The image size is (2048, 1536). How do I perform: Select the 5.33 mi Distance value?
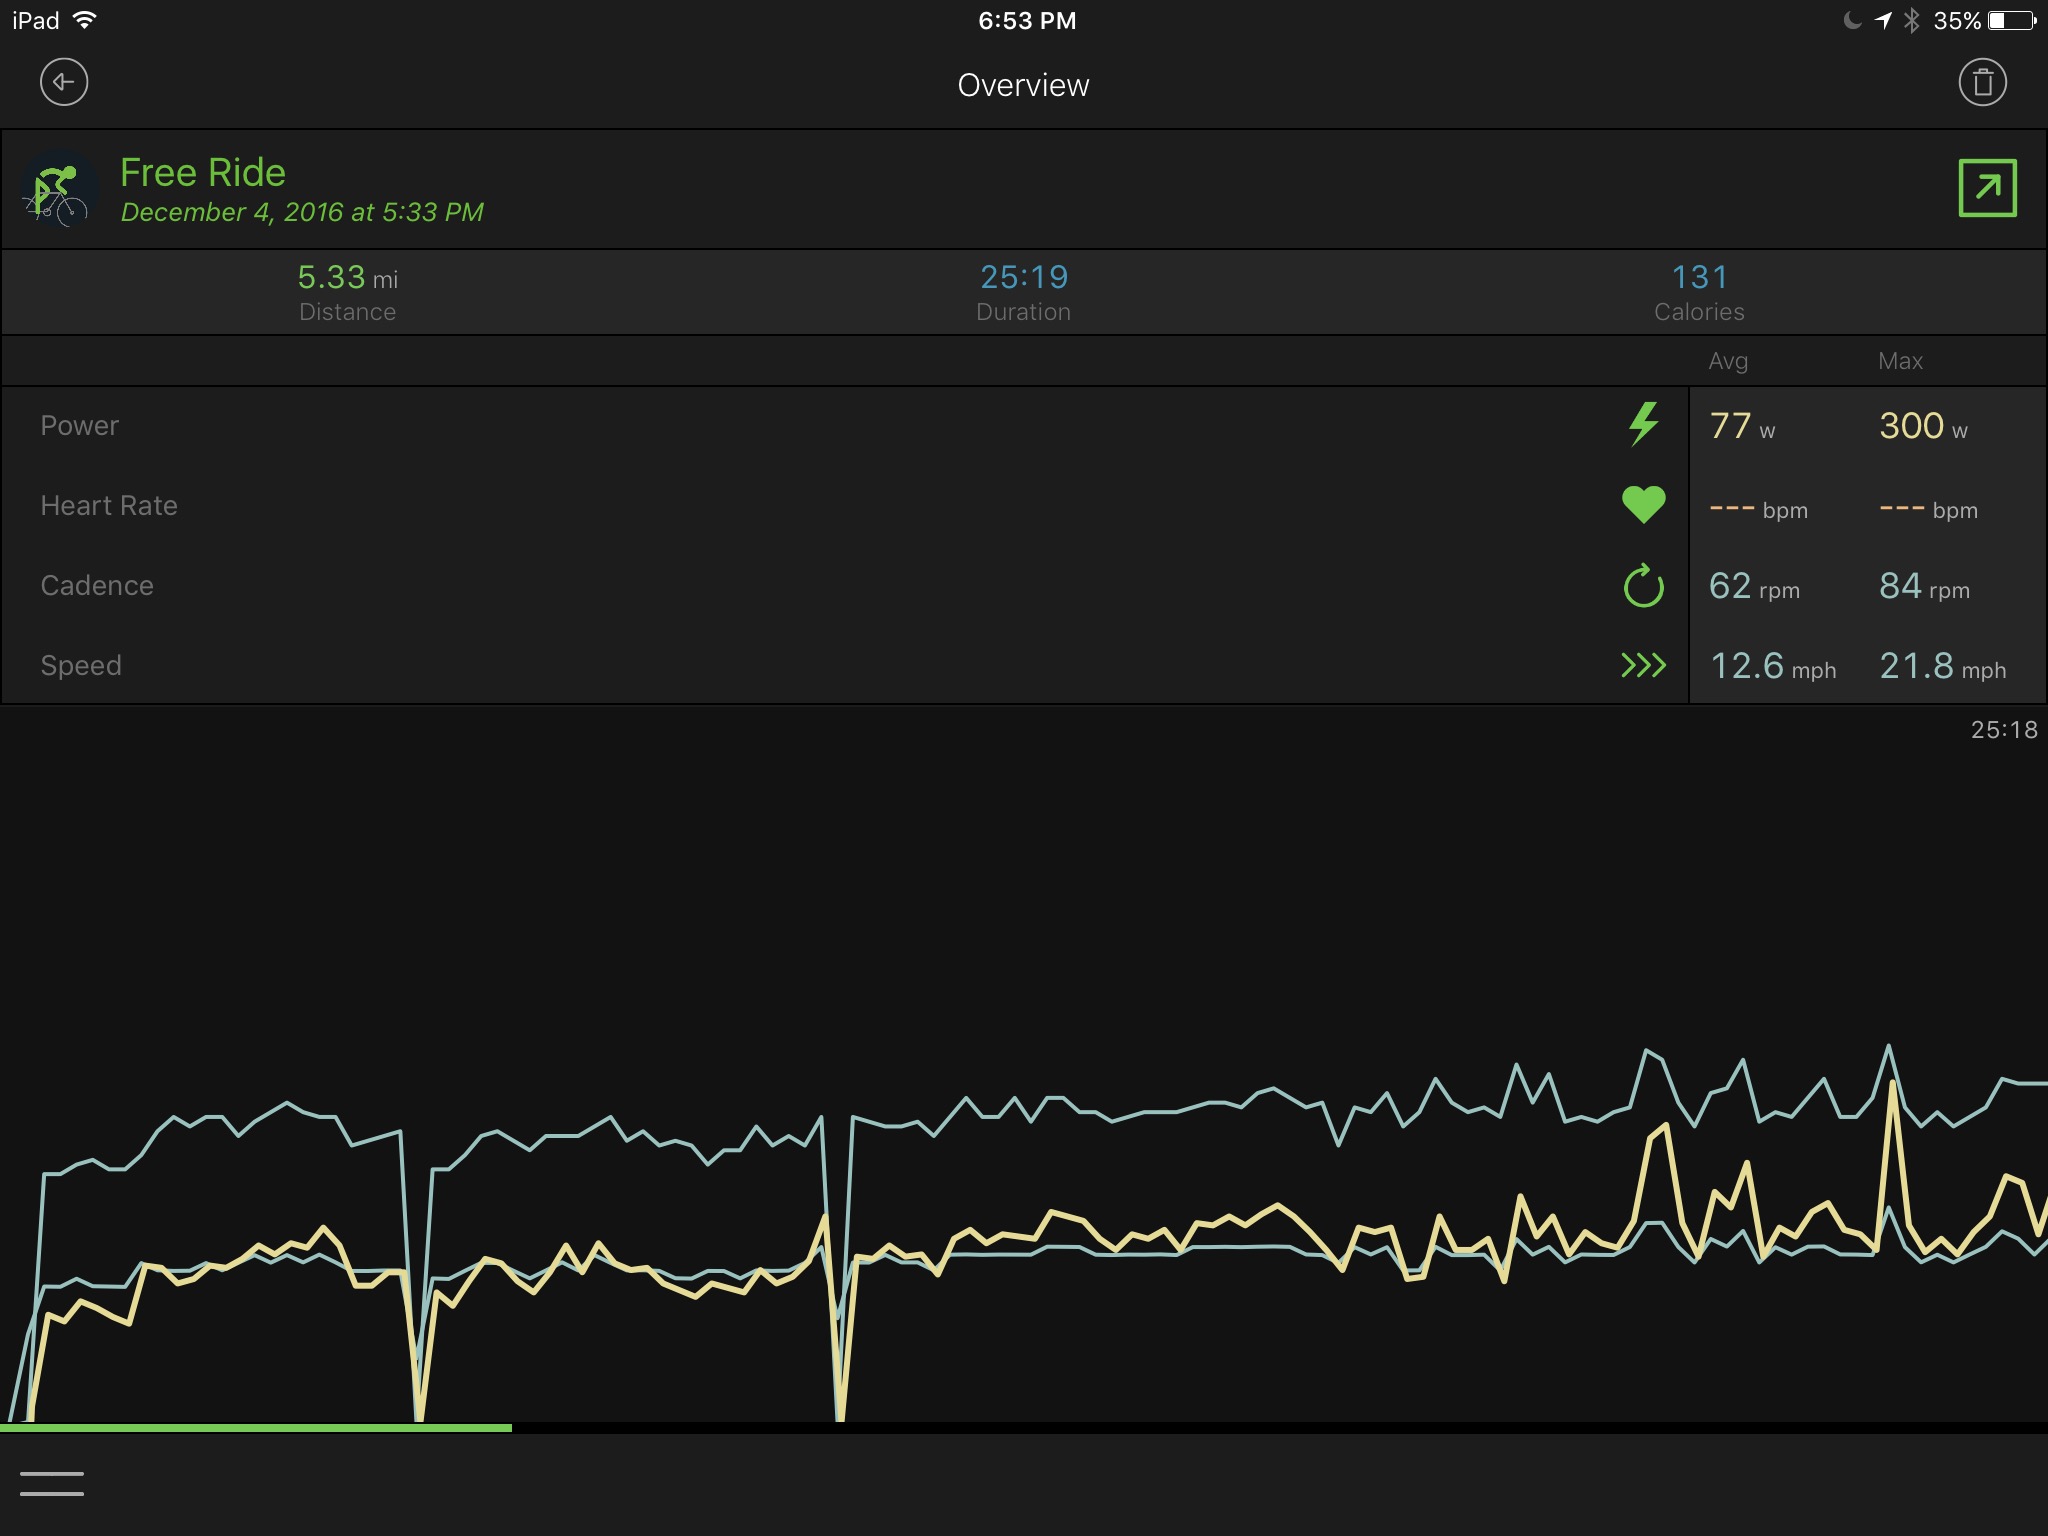347,277
